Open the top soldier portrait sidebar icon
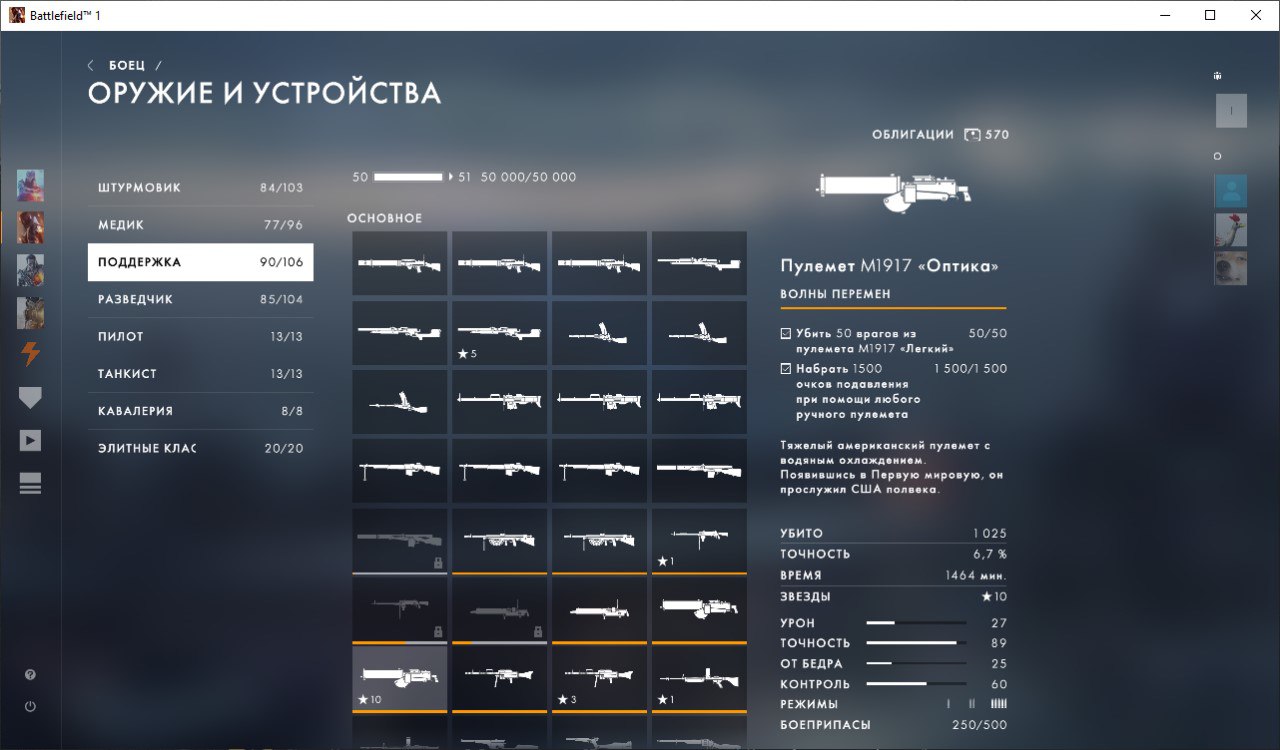The width and height of the screenshot is (1280, 750). [x=30, y=185]
